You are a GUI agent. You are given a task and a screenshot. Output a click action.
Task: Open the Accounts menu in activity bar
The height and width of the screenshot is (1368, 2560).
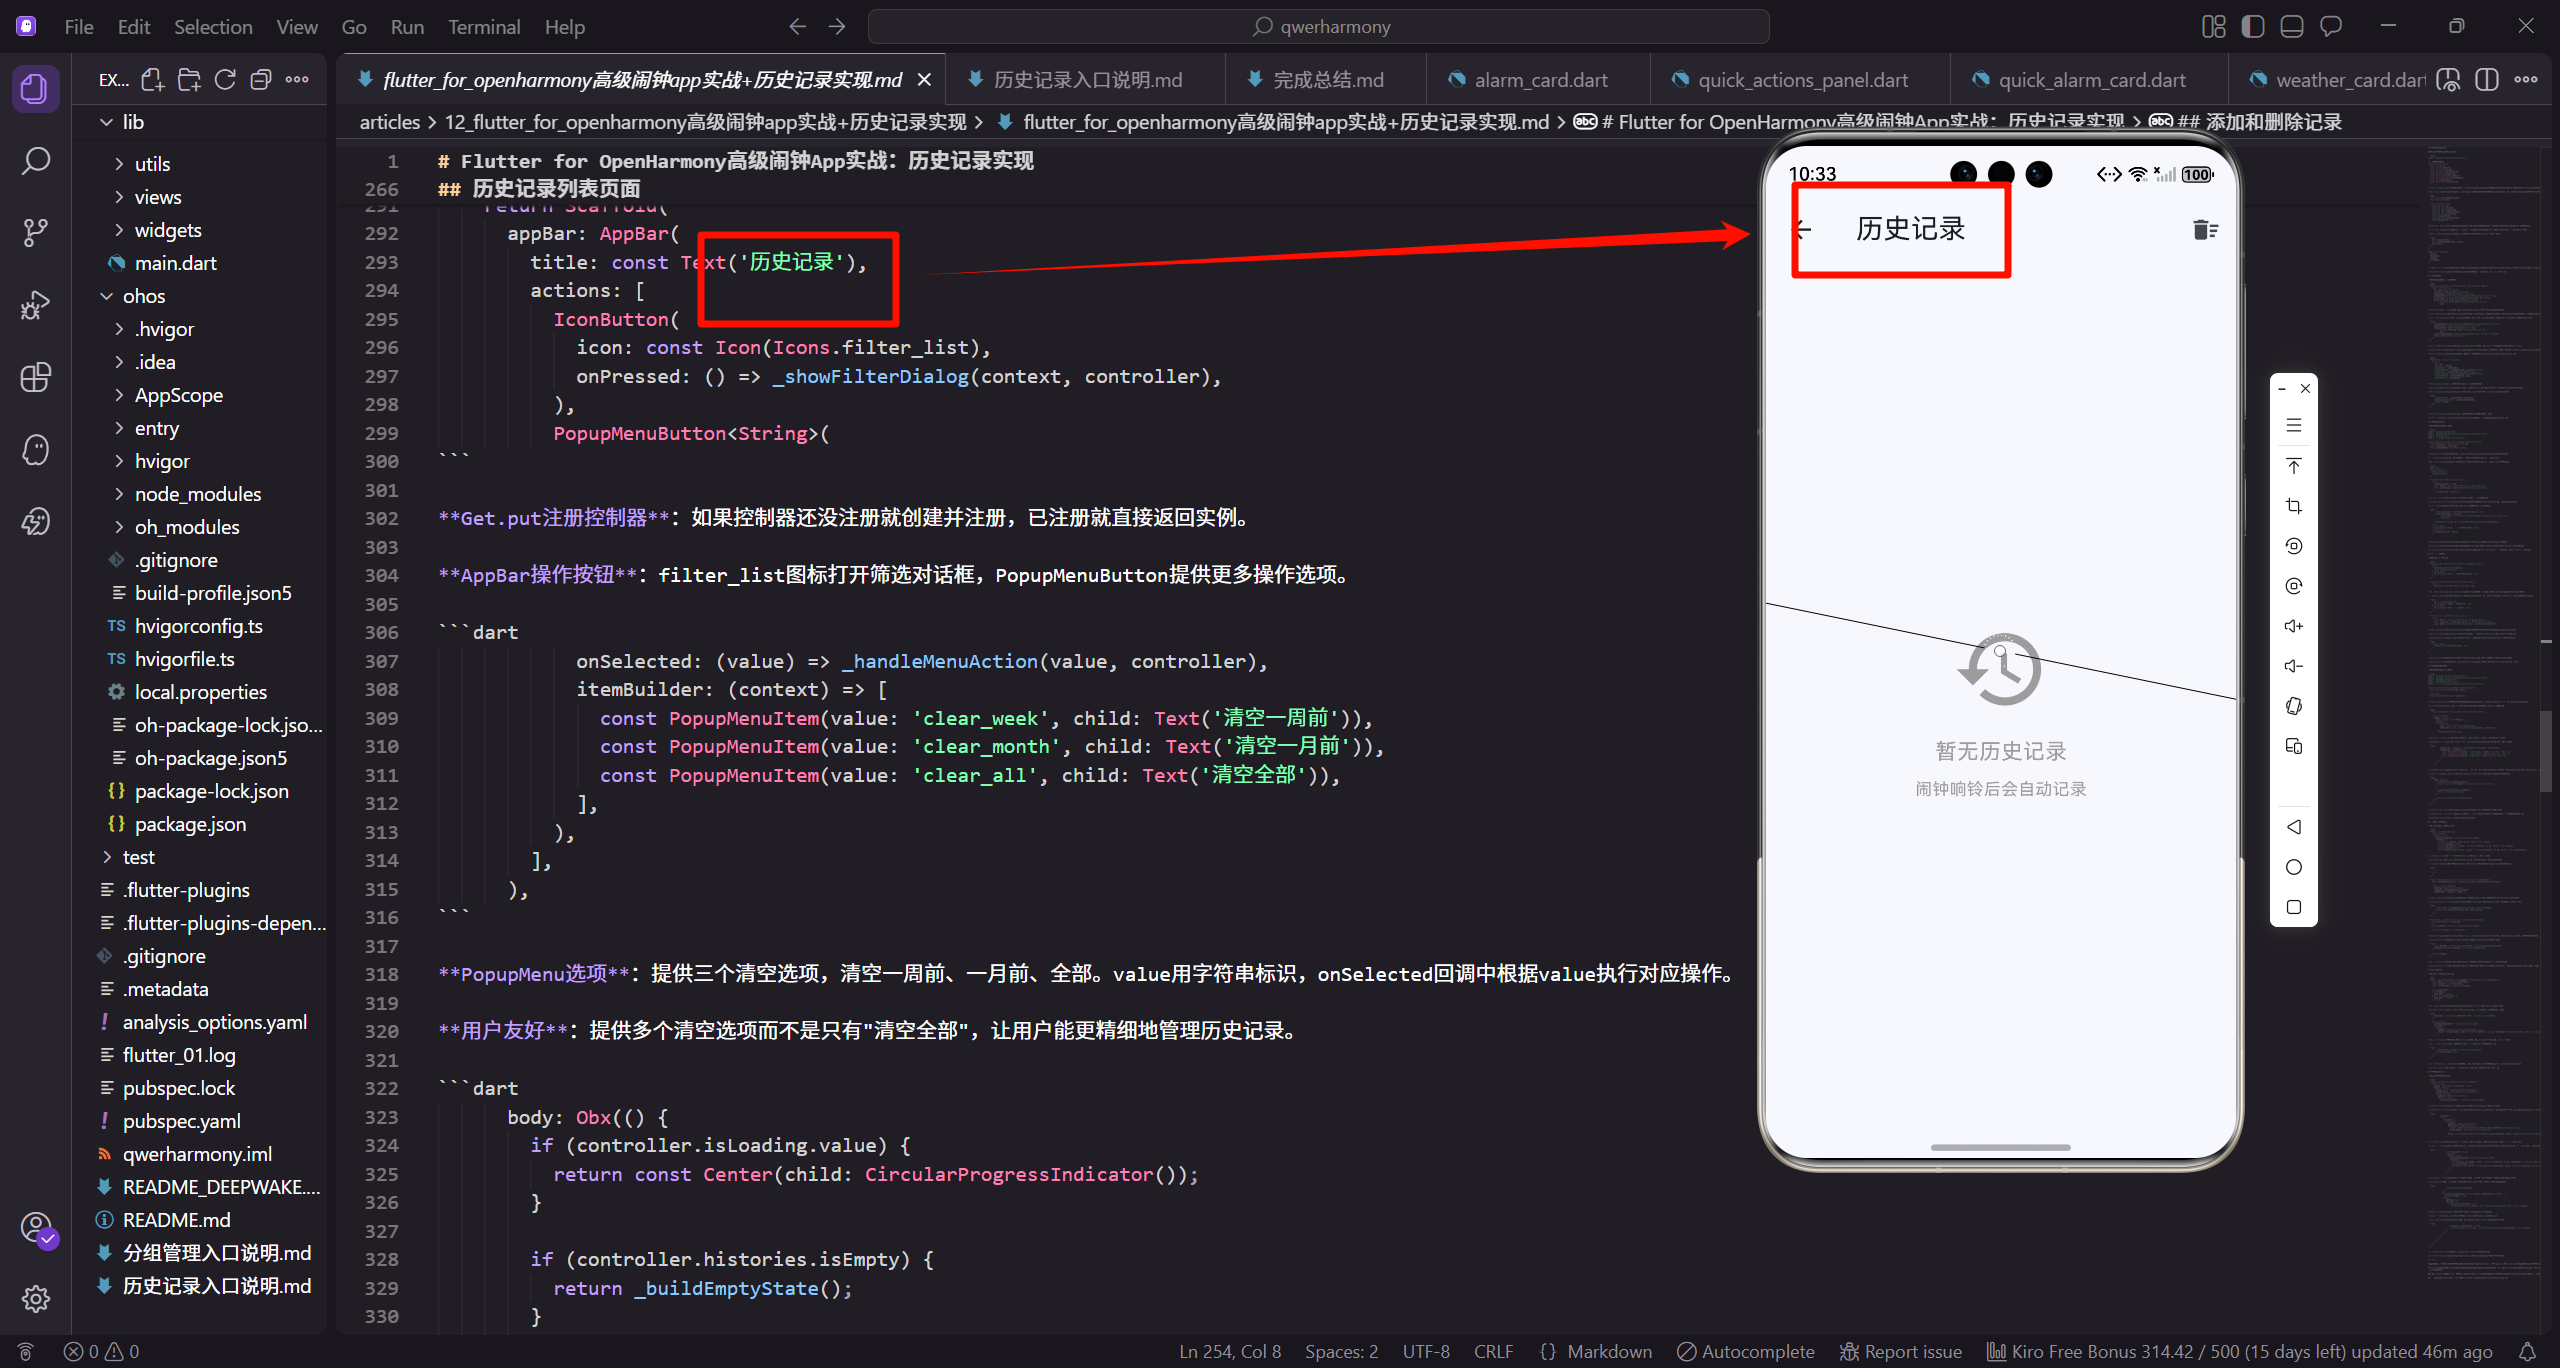click(35, 1228)
